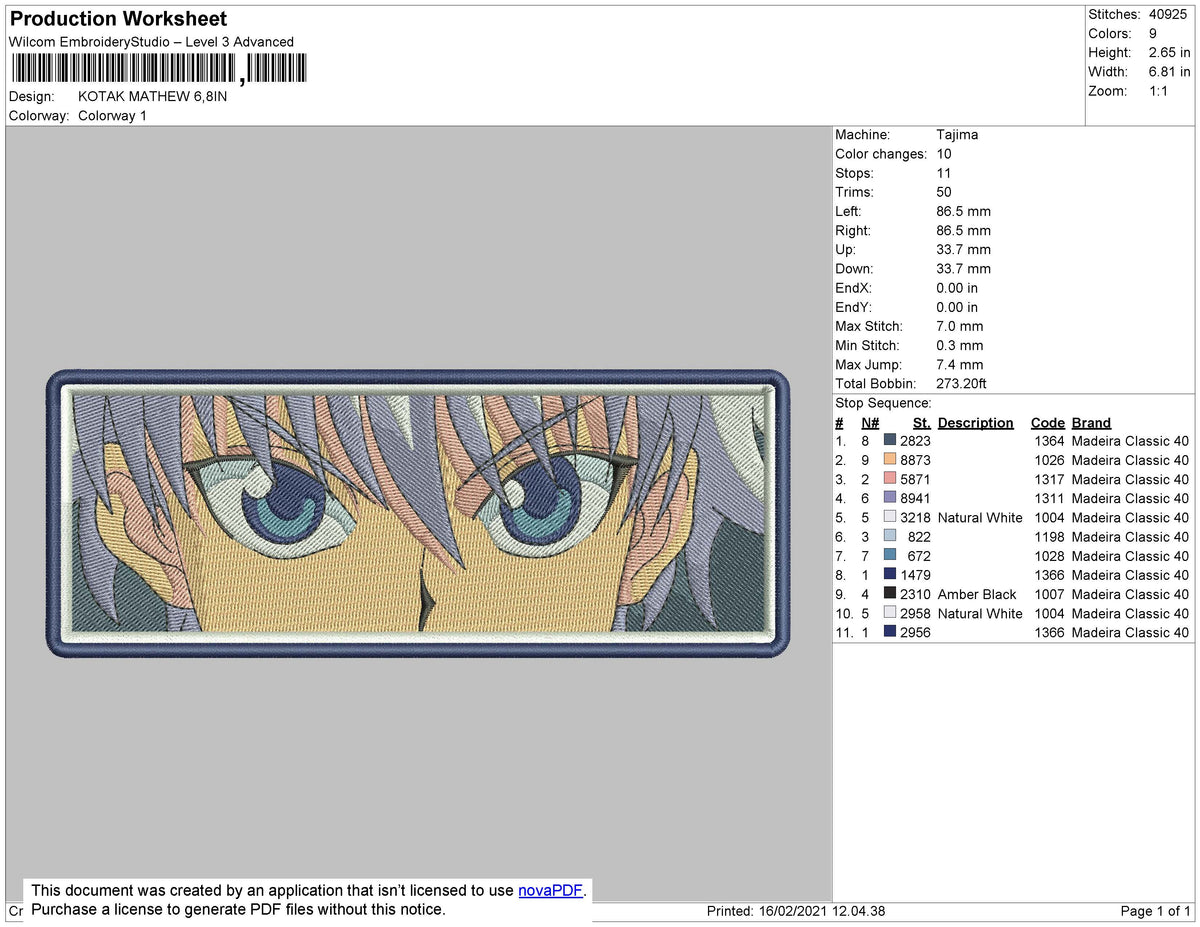Click the Colorway 1 label
Viewport: 1200px width, 927px height.
[112, 115]
